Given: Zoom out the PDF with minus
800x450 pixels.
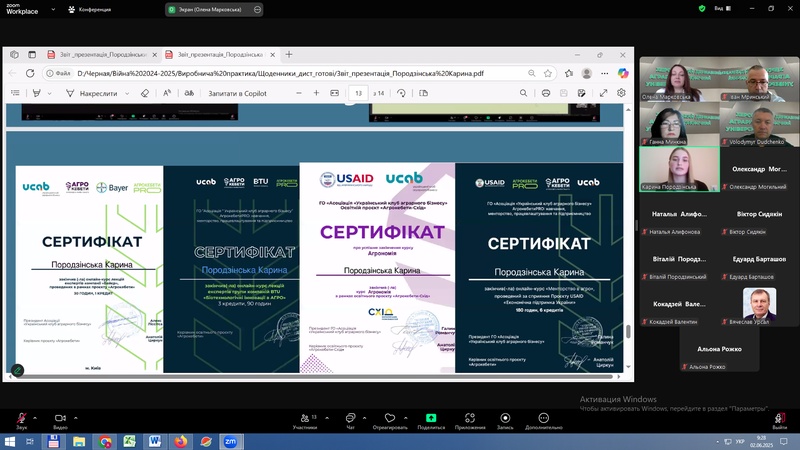Looking at the screenshot, I should click(x=299, y=93).
